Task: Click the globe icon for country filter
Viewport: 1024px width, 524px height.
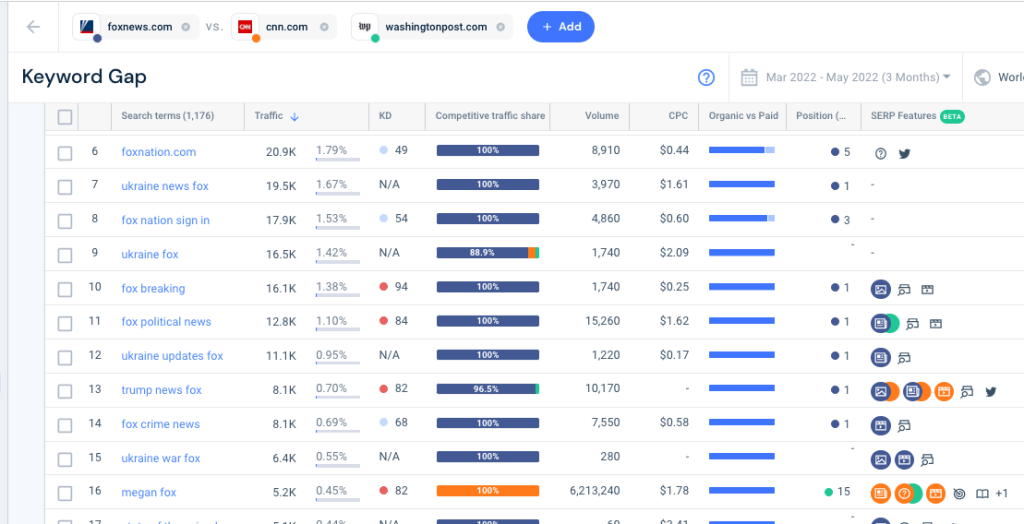Action: click(982, 78)
